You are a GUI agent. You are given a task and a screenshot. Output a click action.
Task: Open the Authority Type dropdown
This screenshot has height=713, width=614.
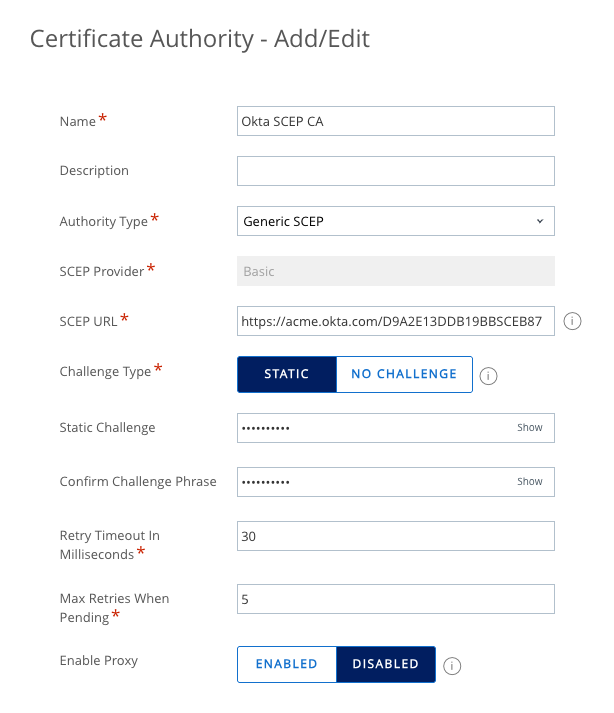395,221
